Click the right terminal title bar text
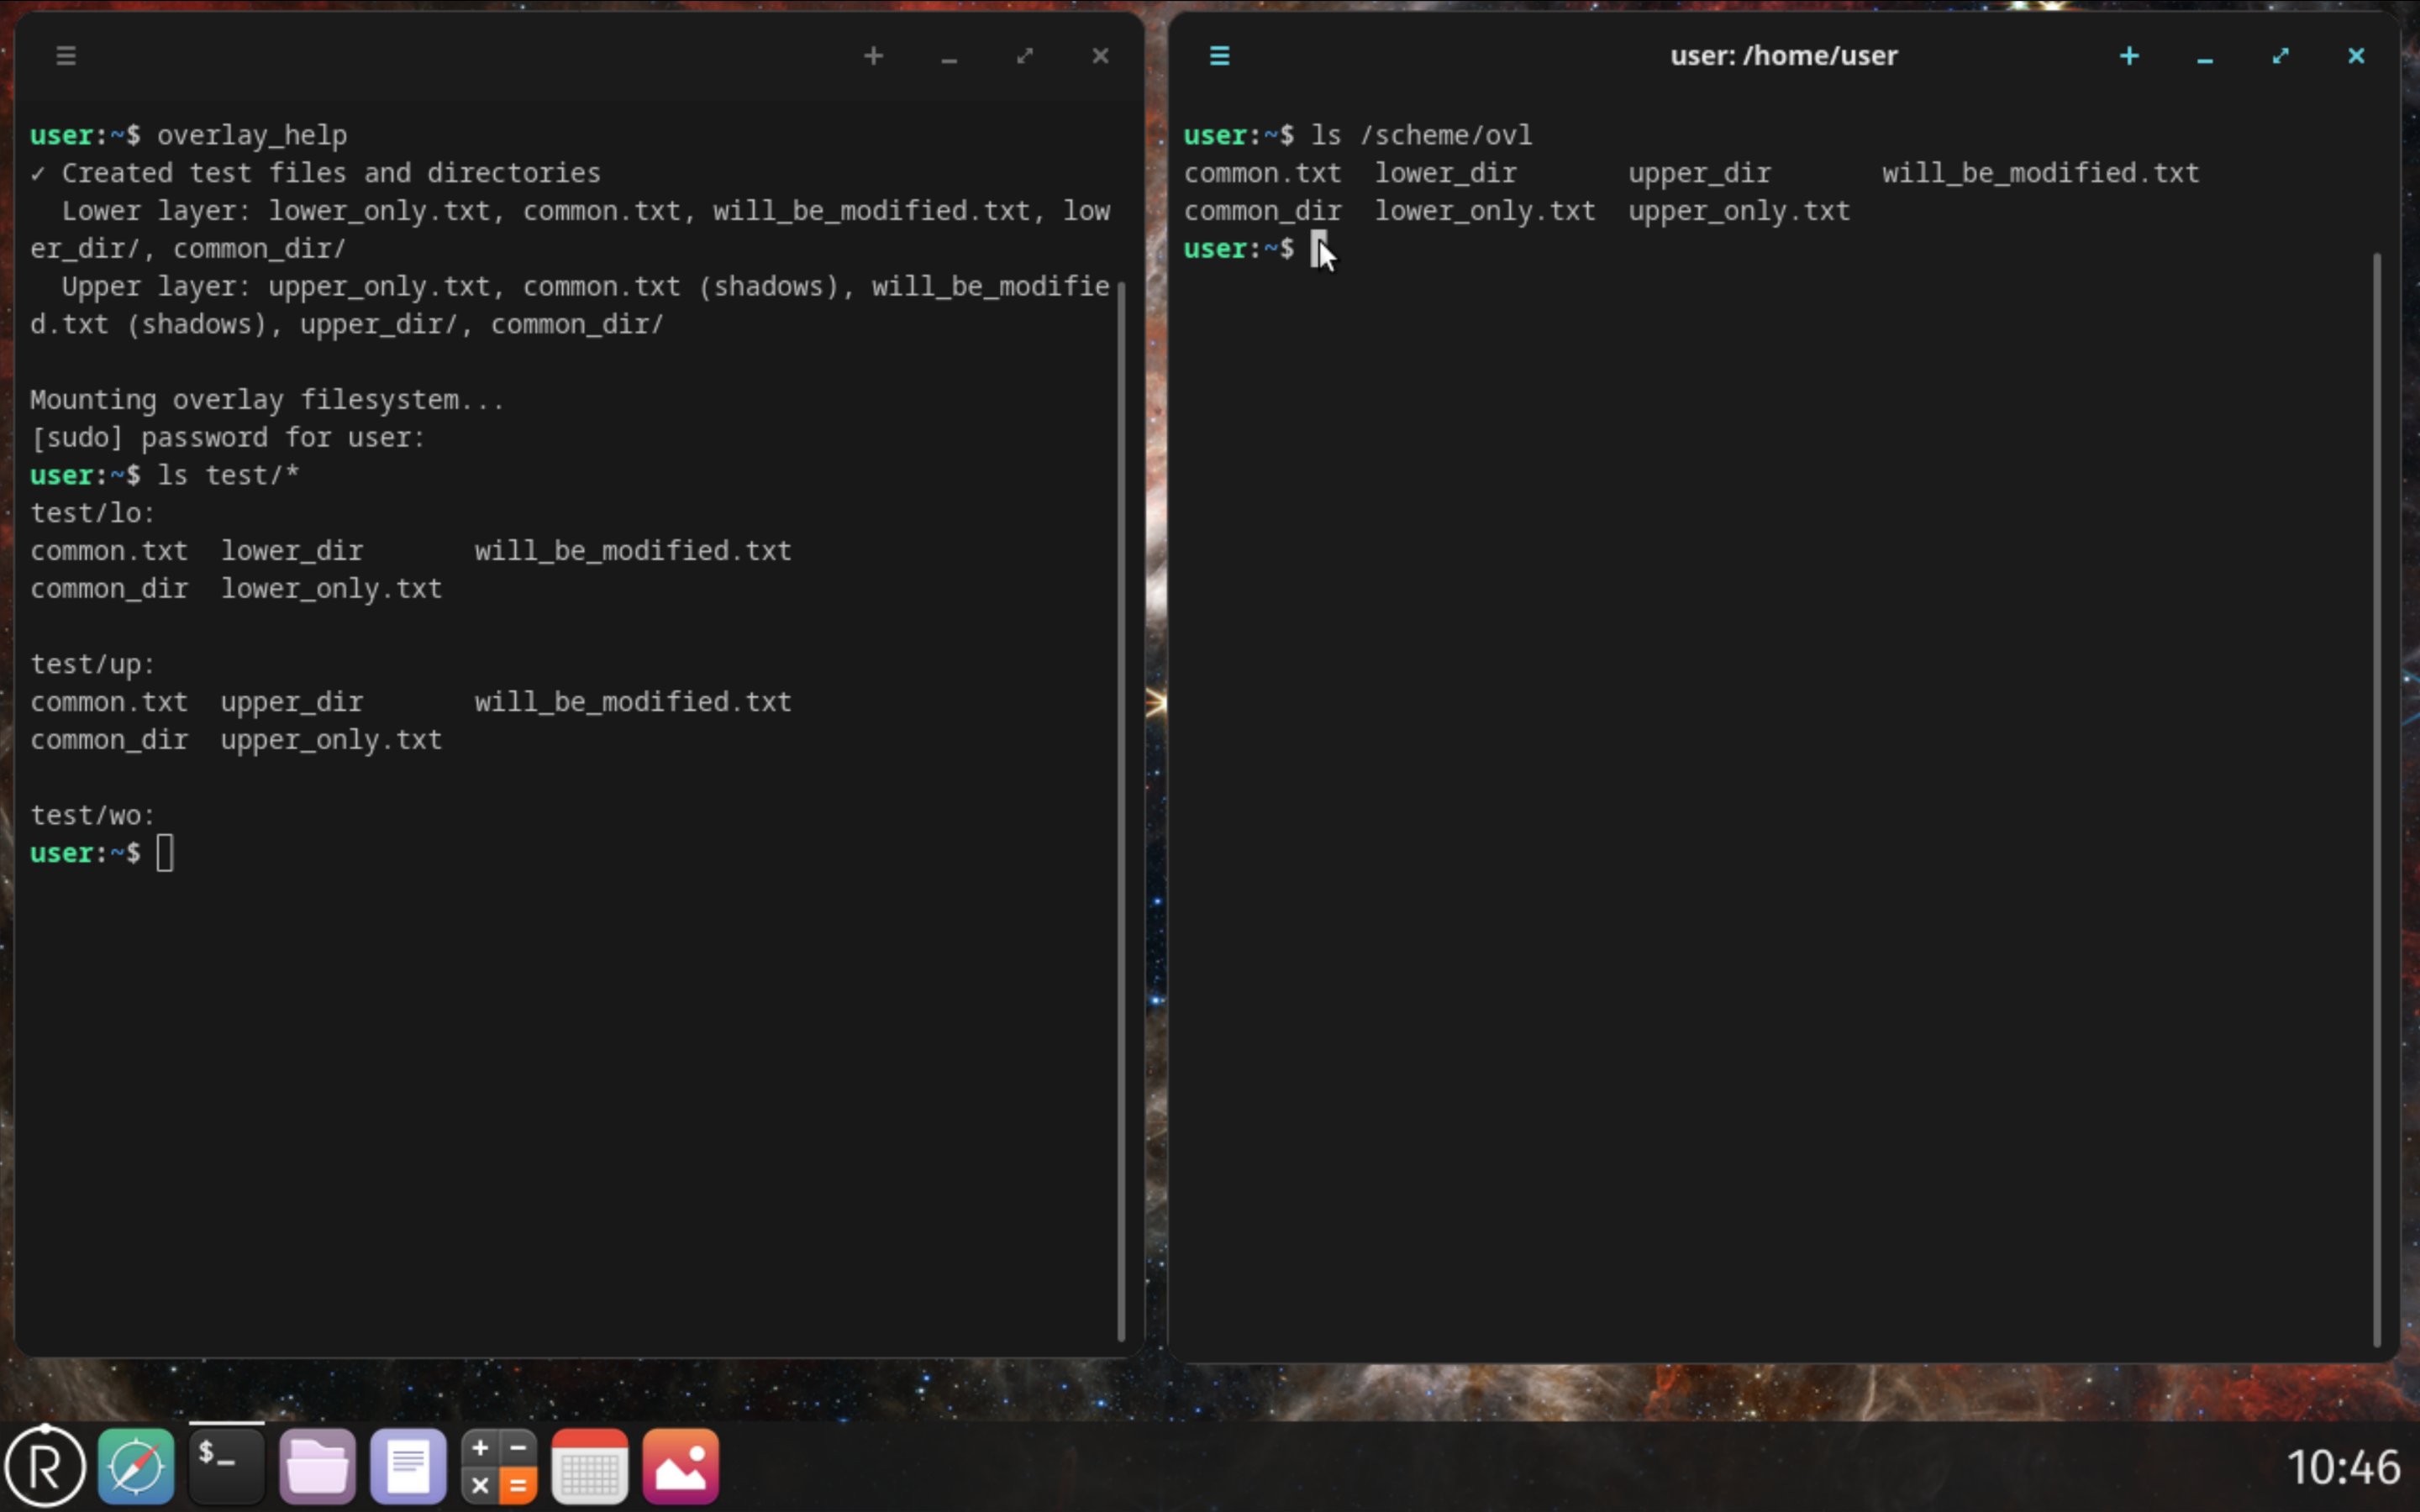 pyautogui.click(x=1783, y=56)
